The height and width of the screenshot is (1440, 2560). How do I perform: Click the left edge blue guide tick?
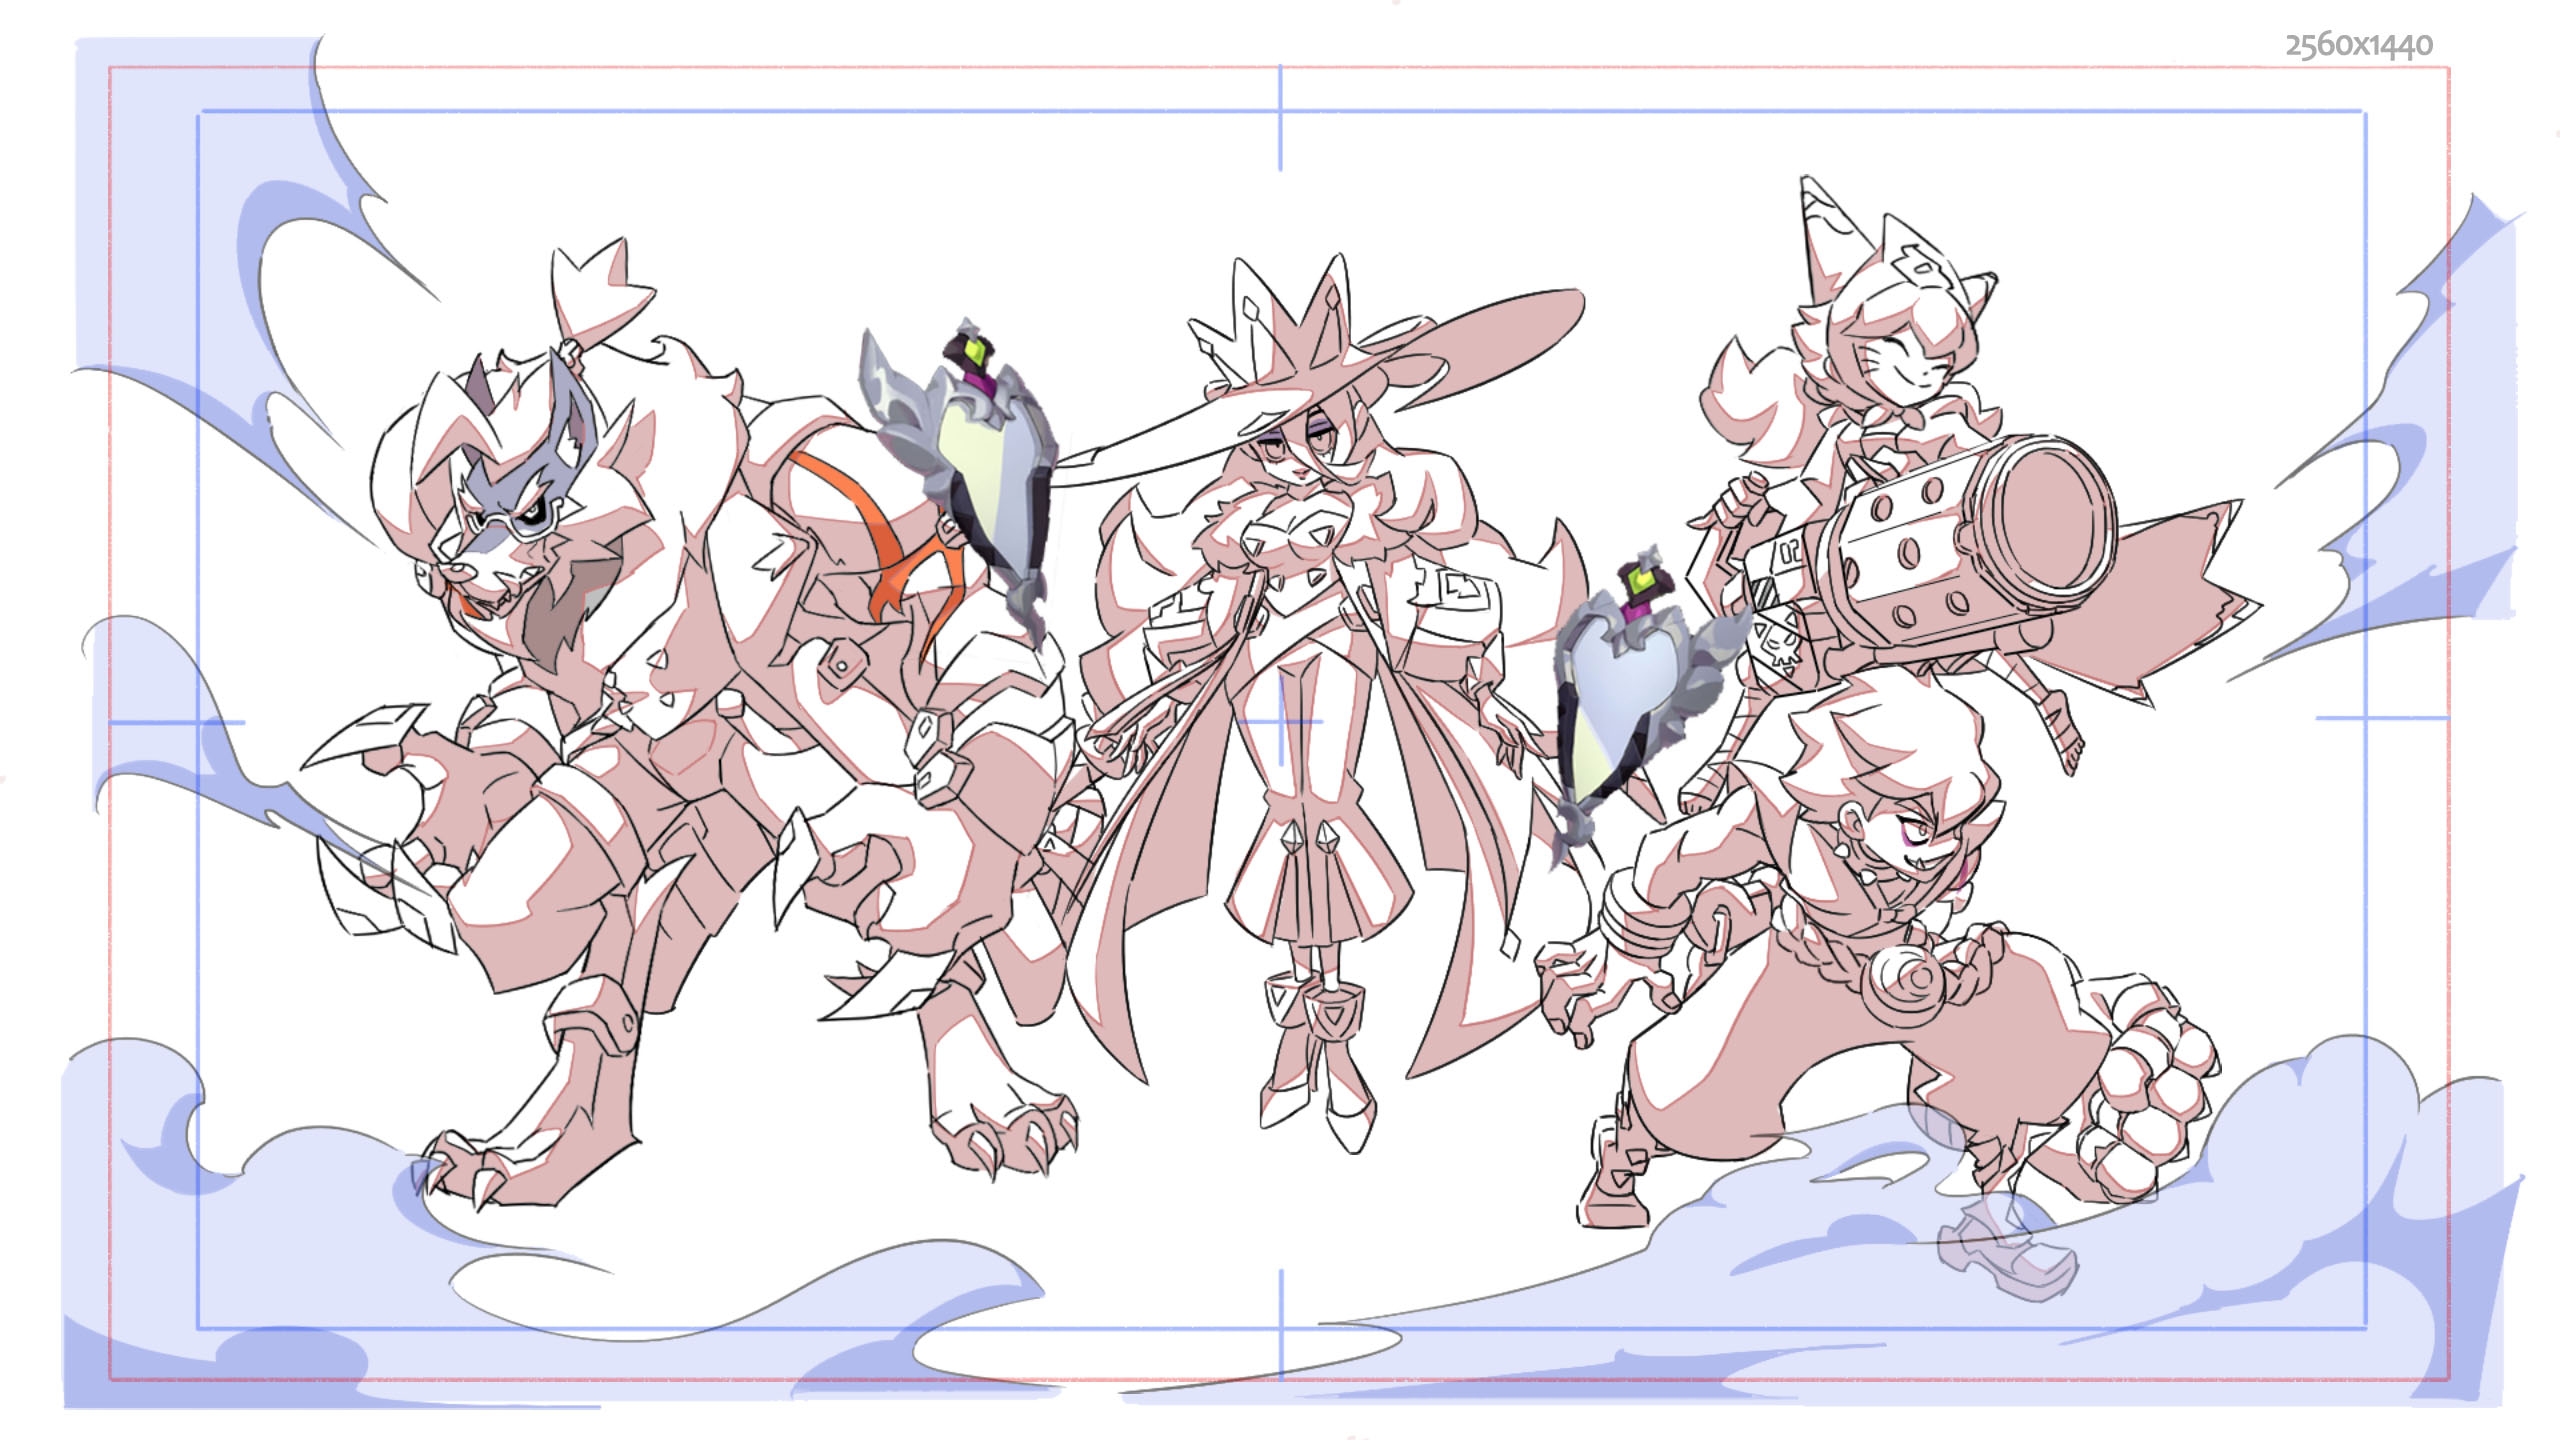pos(175,722)
